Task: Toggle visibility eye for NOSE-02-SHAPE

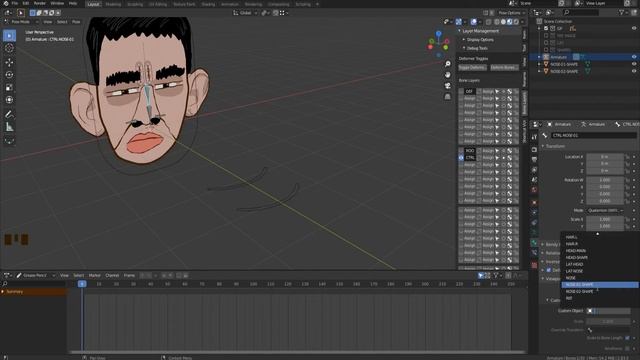Action: pos(634,71)
